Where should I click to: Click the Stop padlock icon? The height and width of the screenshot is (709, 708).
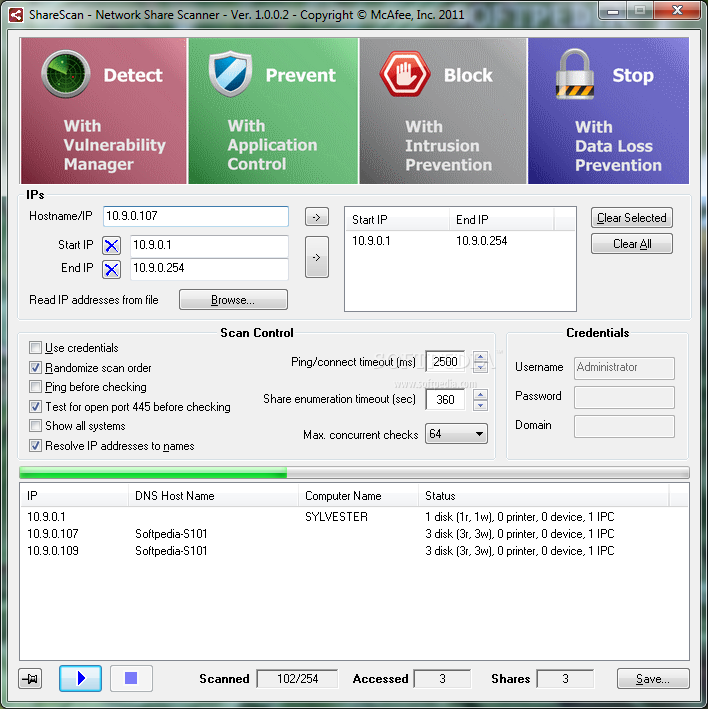(x=575, y=74)
